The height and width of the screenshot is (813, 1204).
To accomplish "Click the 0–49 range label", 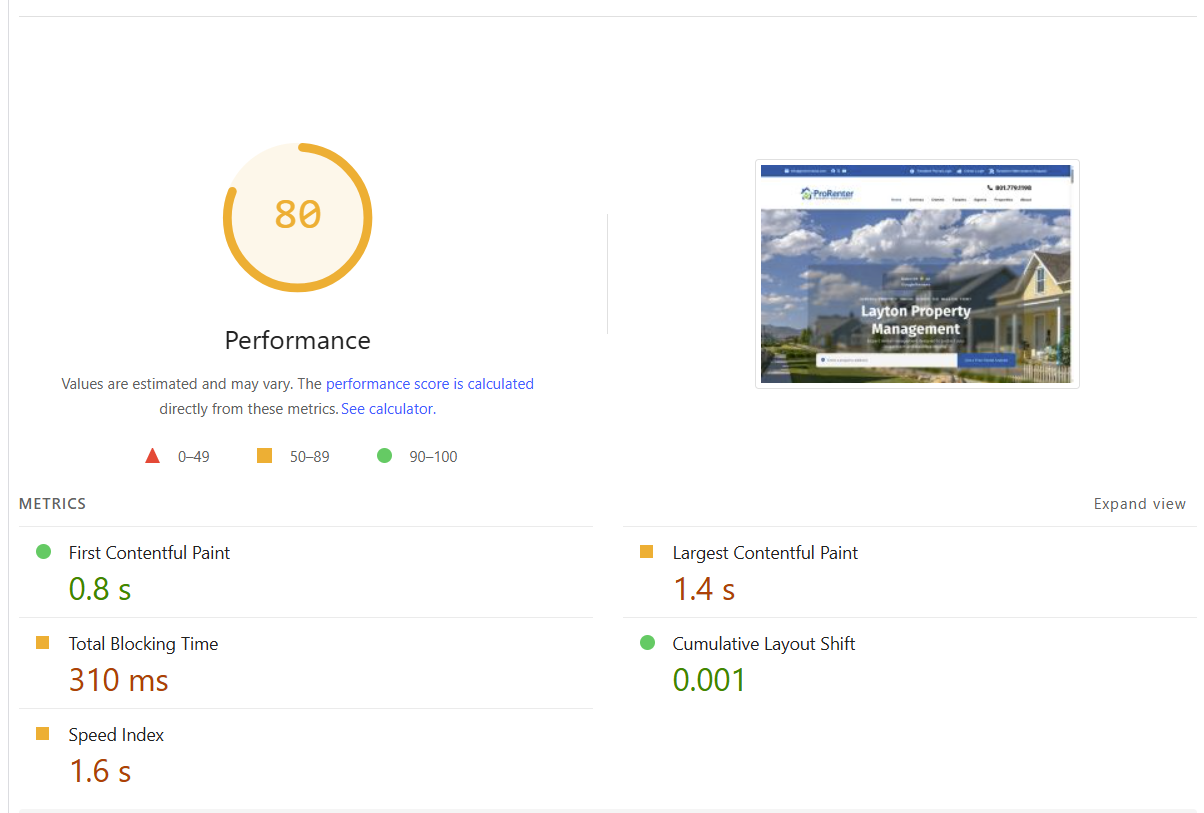I will tap(194, 457).
